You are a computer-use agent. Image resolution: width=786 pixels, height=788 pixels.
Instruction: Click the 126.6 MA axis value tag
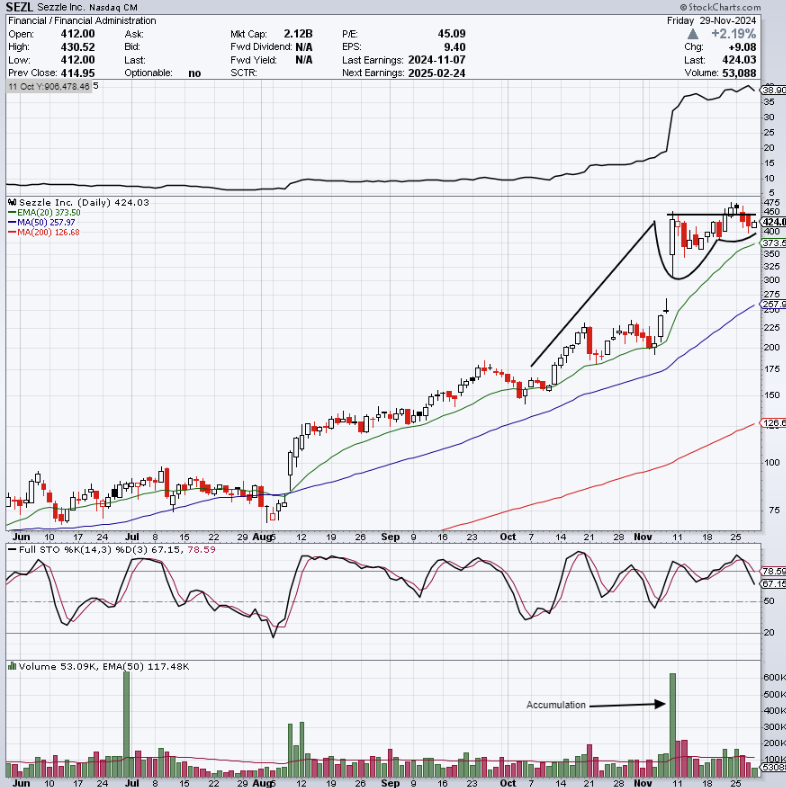773,423
